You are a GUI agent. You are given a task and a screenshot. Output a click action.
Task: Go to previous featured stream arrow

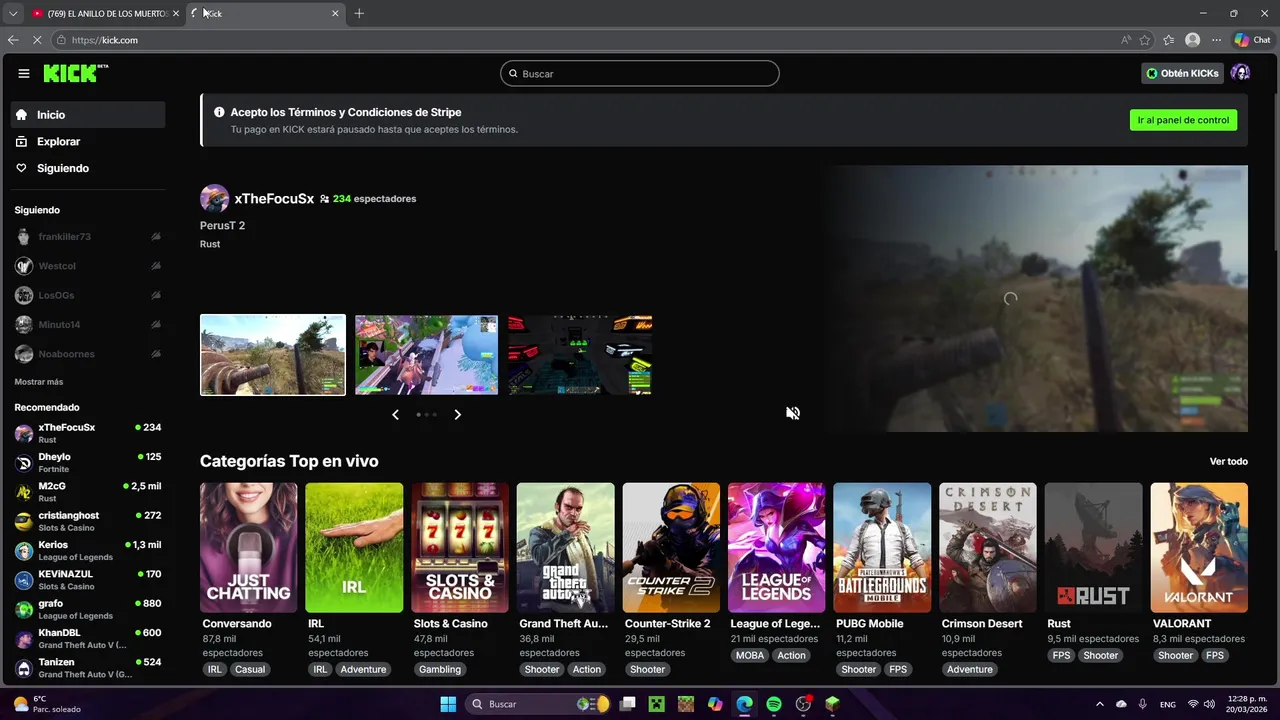click(395, 414)
